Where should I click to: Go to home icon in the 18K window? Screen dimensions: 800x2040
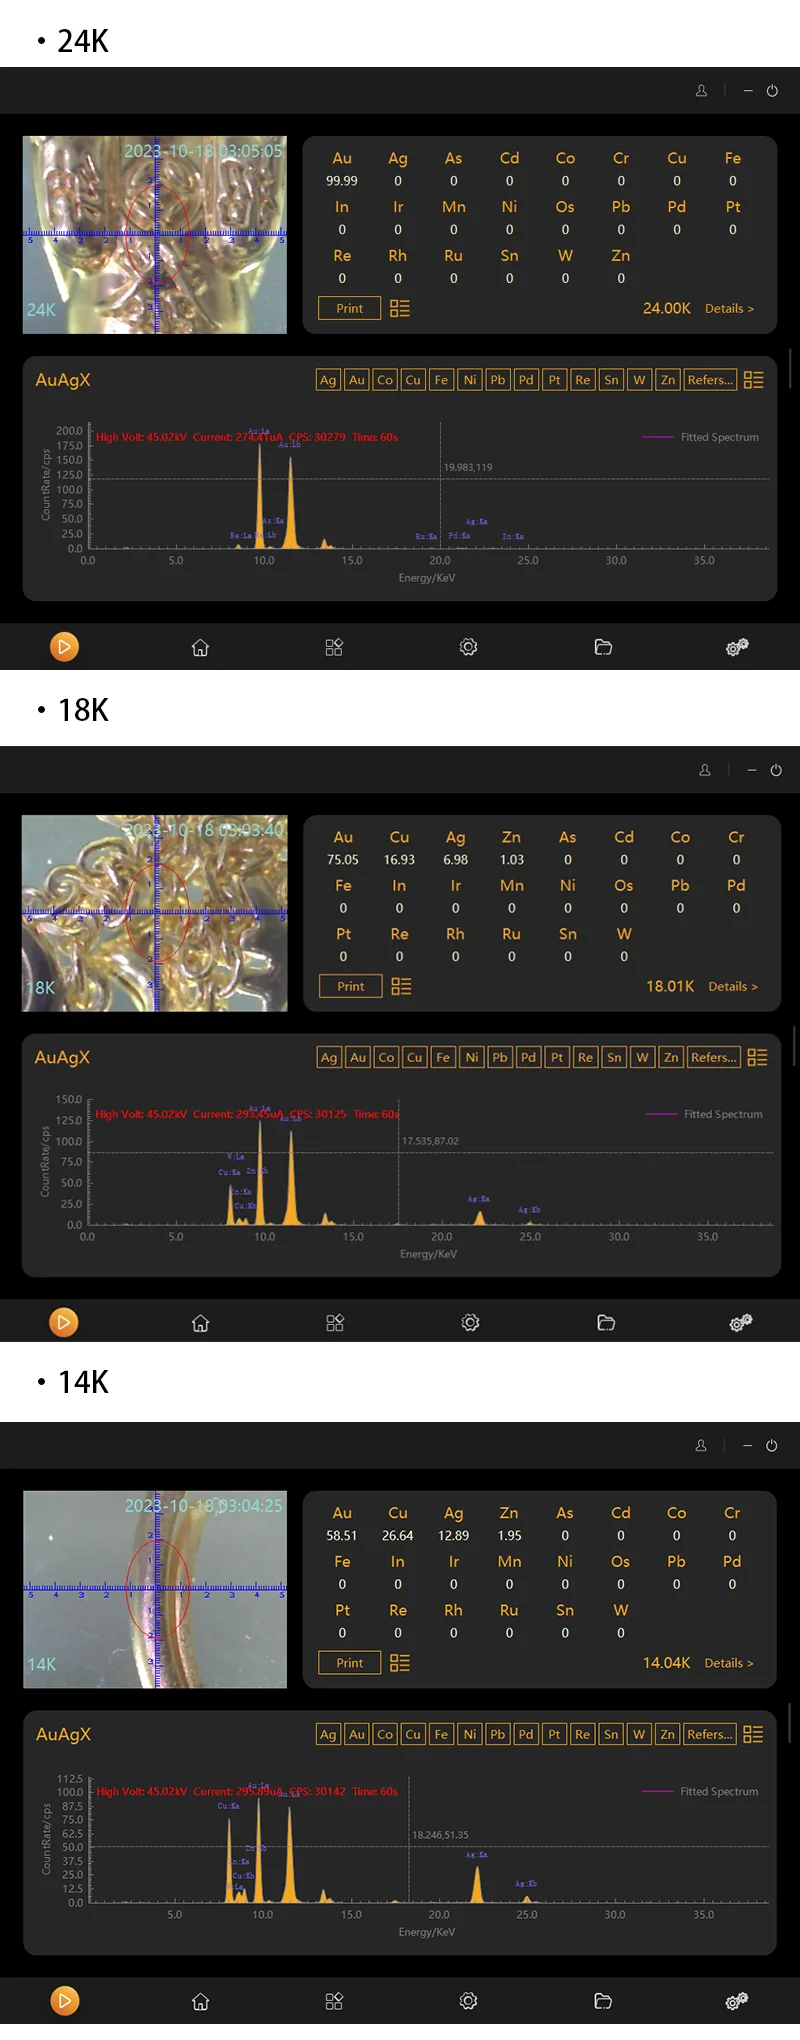(200, 1323)
